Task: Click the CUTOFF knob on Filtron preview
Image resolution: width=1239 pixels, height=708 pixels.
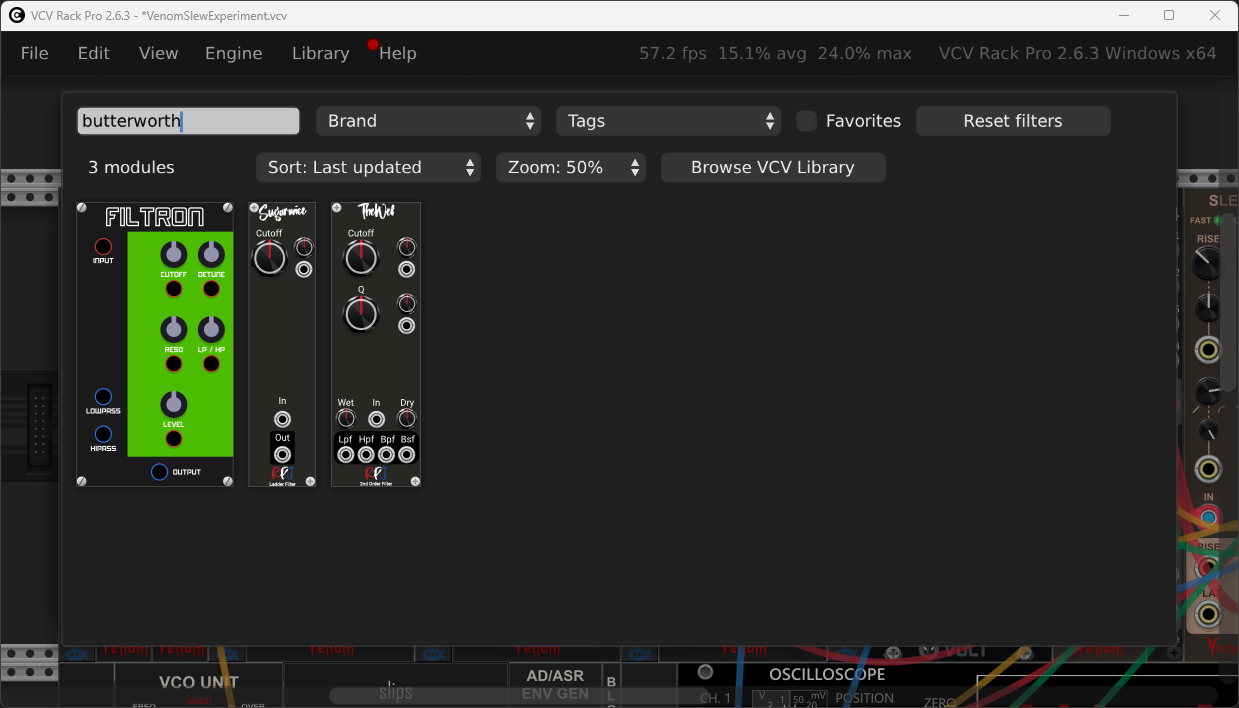Action: coord(174,254)
